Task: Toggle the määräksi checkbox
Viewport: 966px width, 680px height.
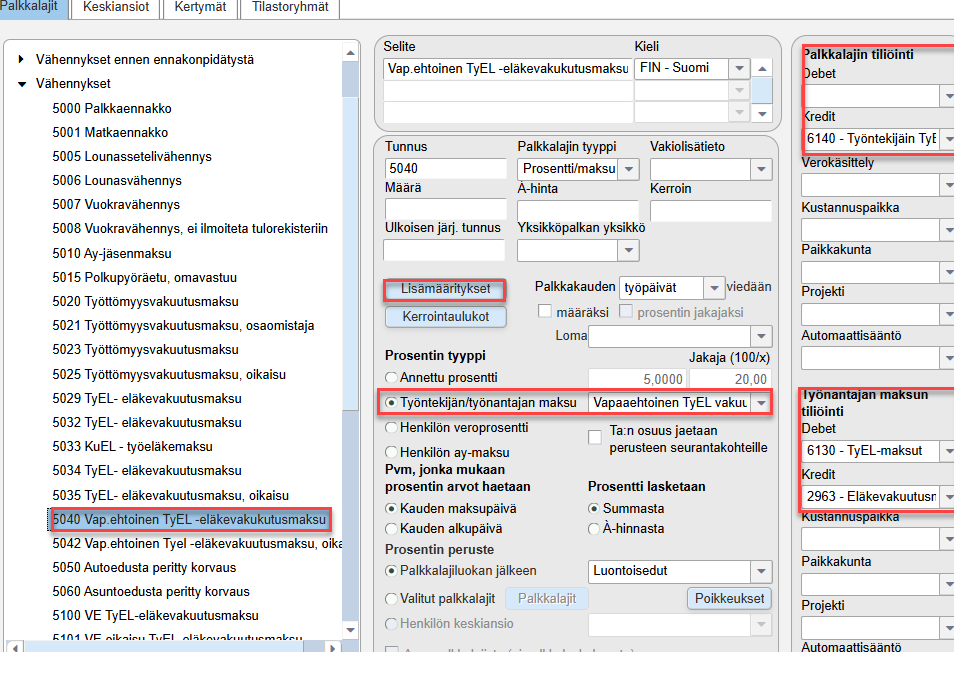Action: (x=545, y=311)
